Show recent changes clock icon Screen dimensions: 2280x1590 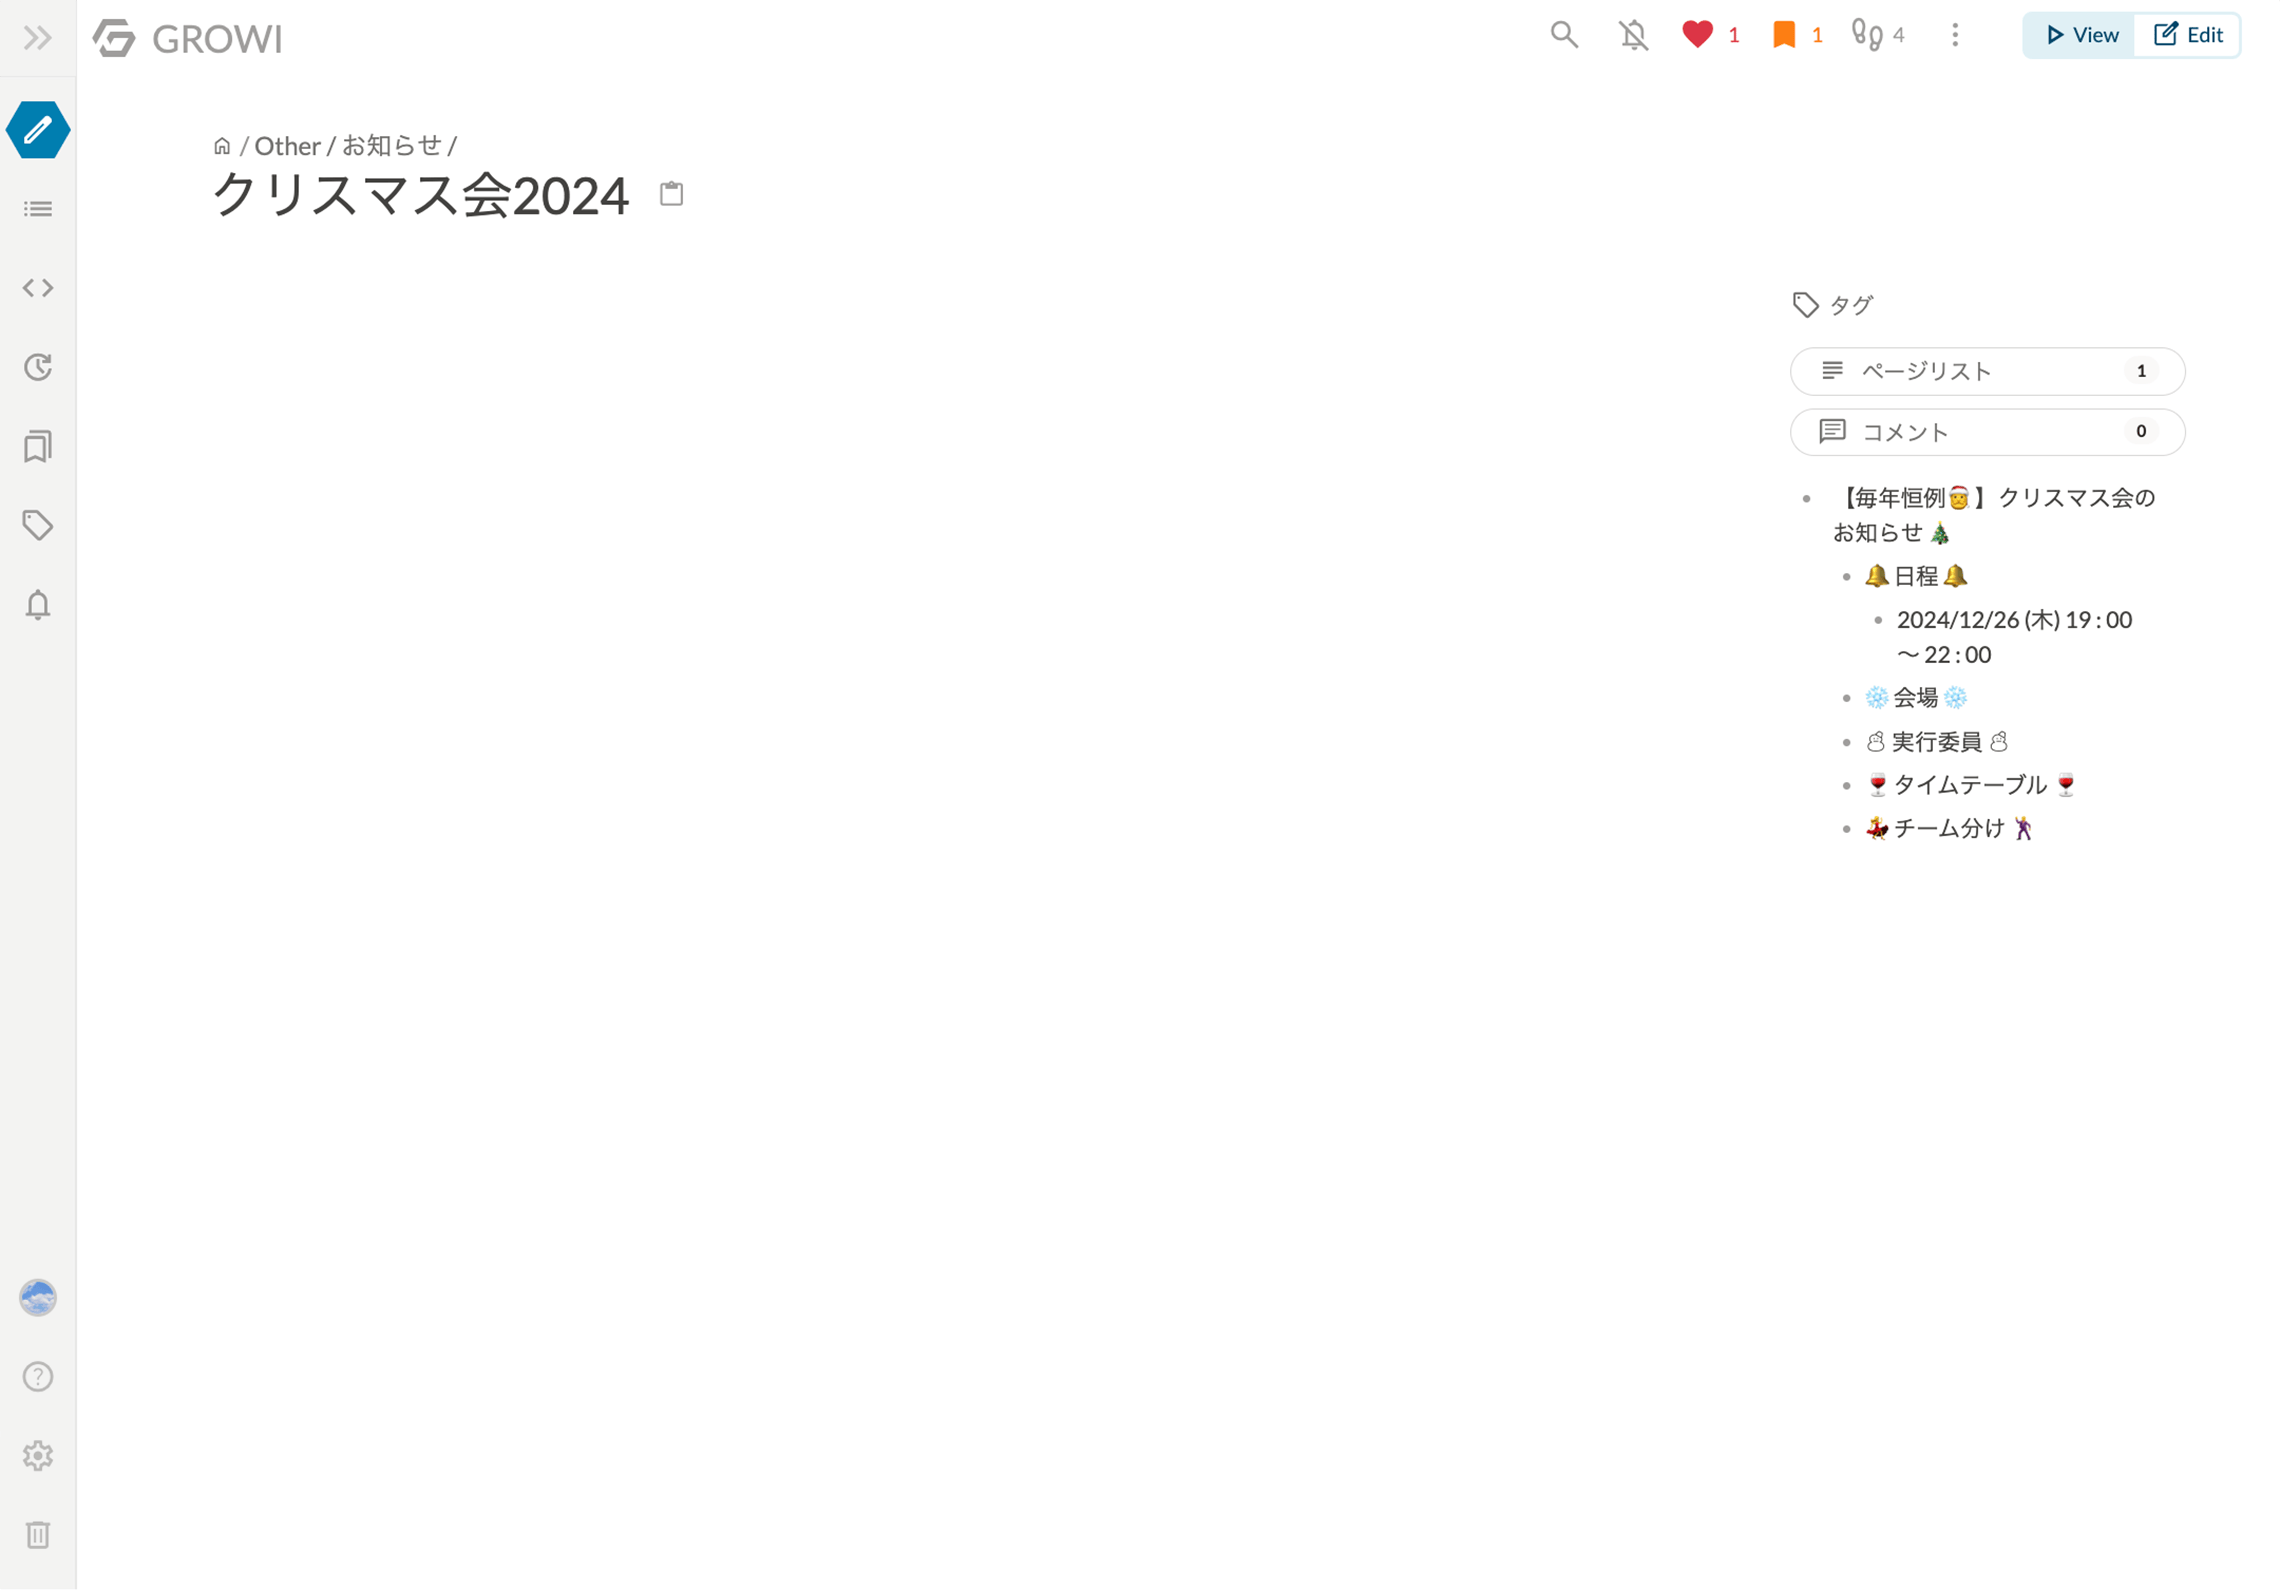(38, 367)
